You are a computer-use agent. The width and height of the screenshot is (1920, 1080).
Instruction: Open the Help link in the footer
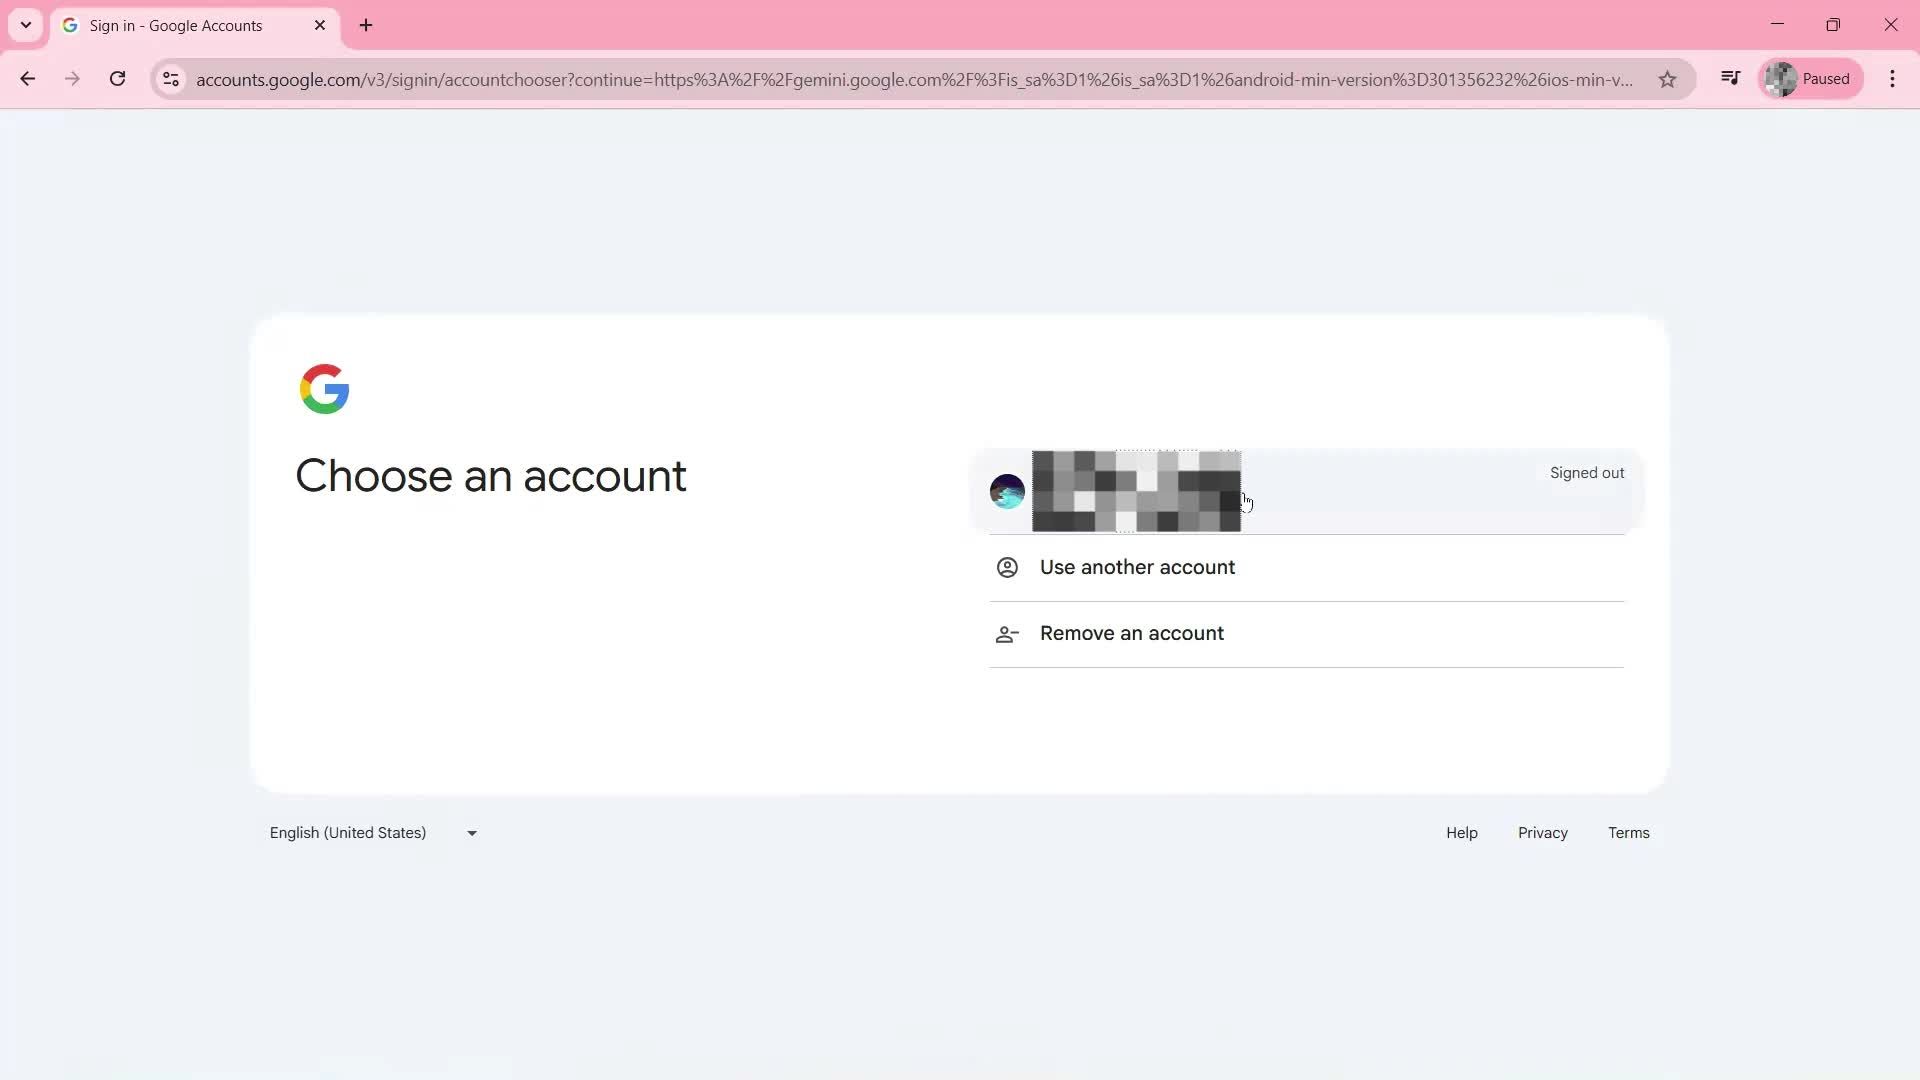1461,832
